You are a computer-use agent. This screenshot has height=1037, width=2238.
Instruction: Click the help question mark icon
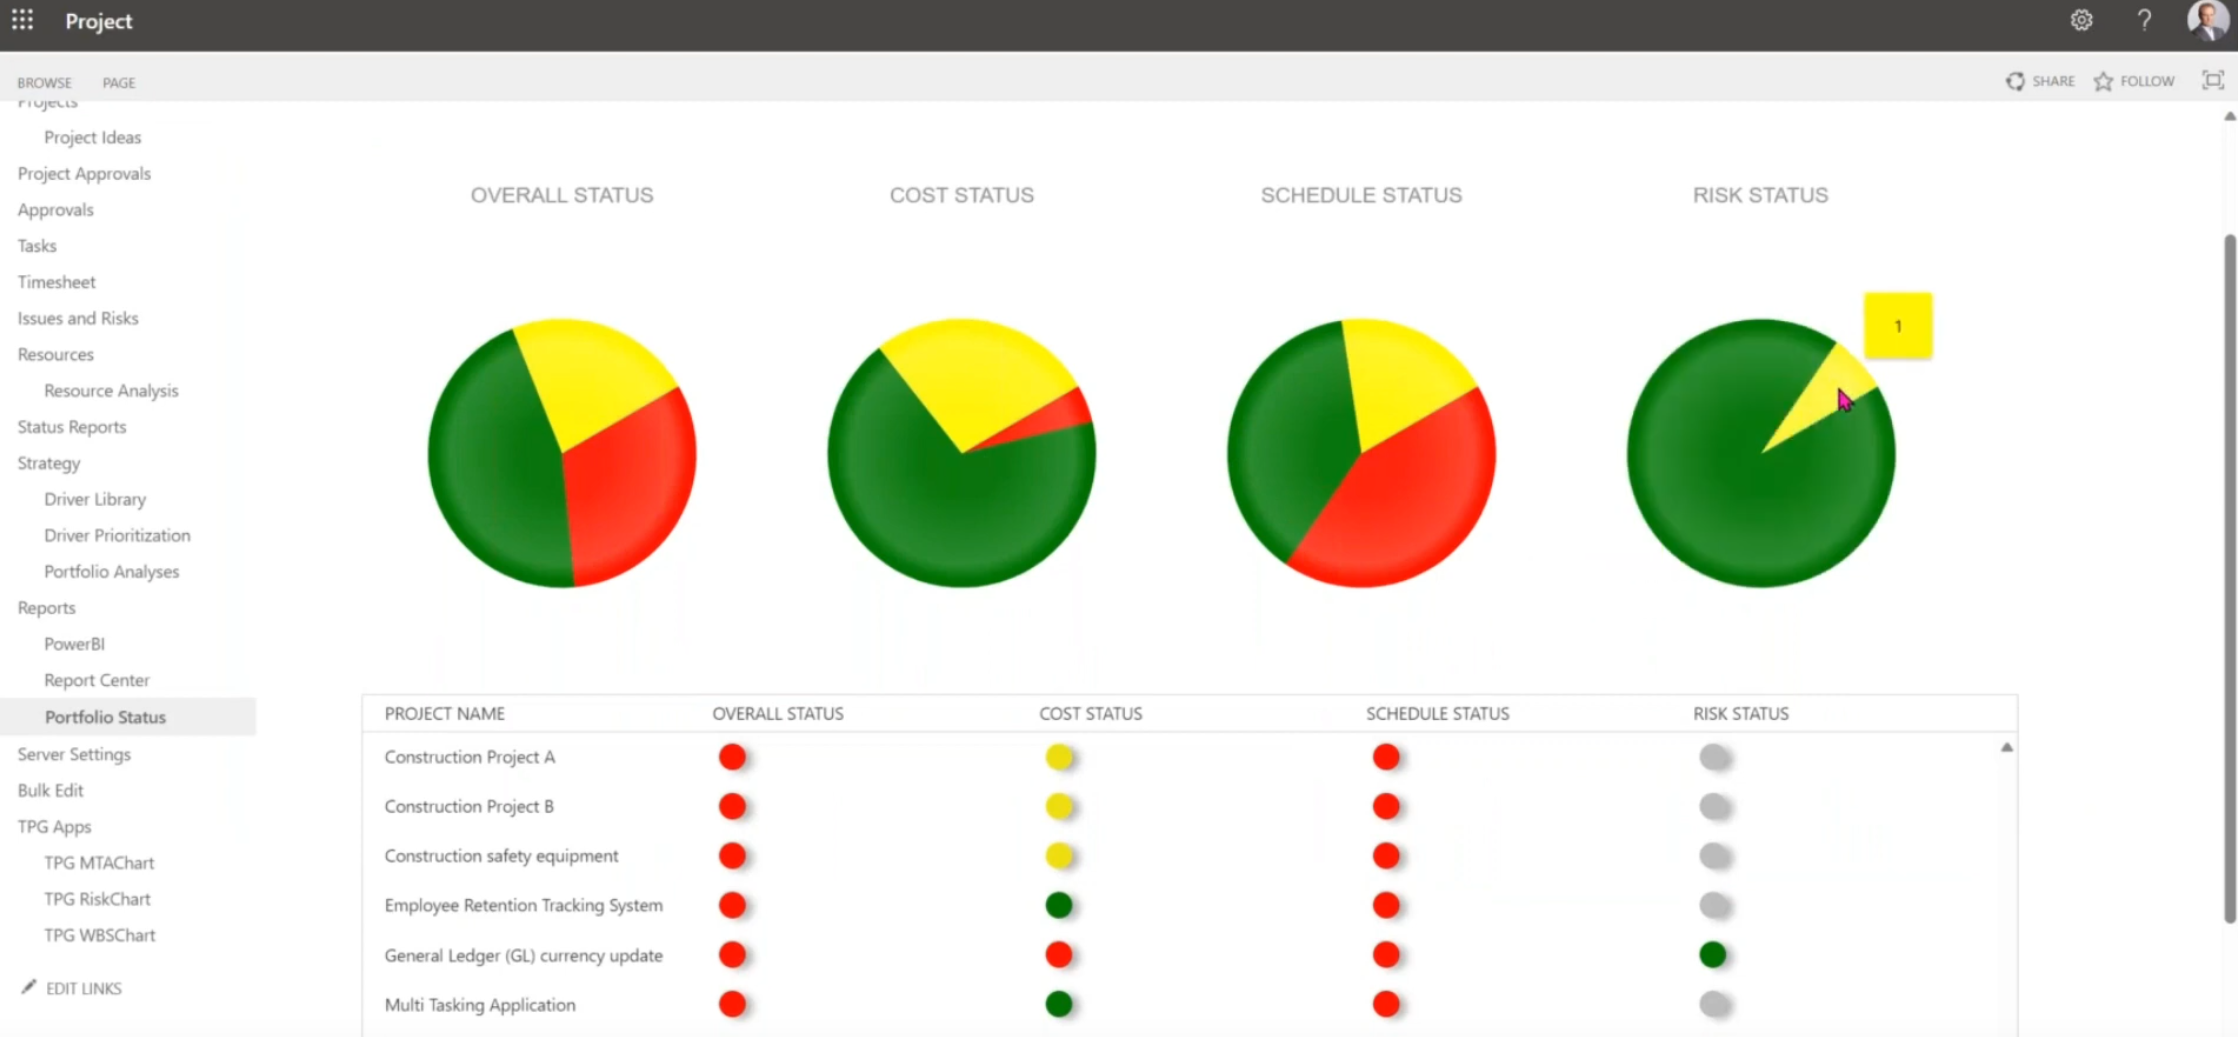(2144, 20)
